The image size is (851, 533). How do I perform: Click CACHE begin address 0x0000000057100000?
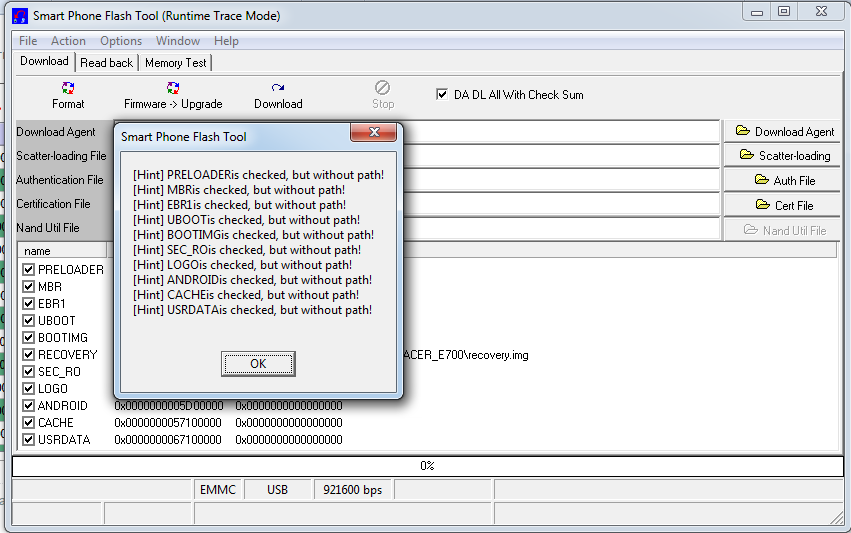168,422
